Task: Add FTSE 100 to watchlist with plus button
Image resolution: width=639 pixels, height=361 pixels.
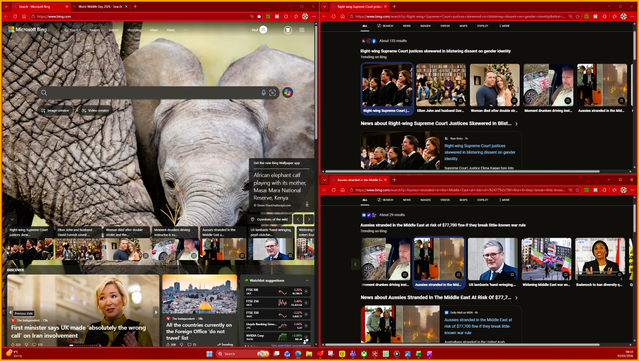Action: [306, 291]
